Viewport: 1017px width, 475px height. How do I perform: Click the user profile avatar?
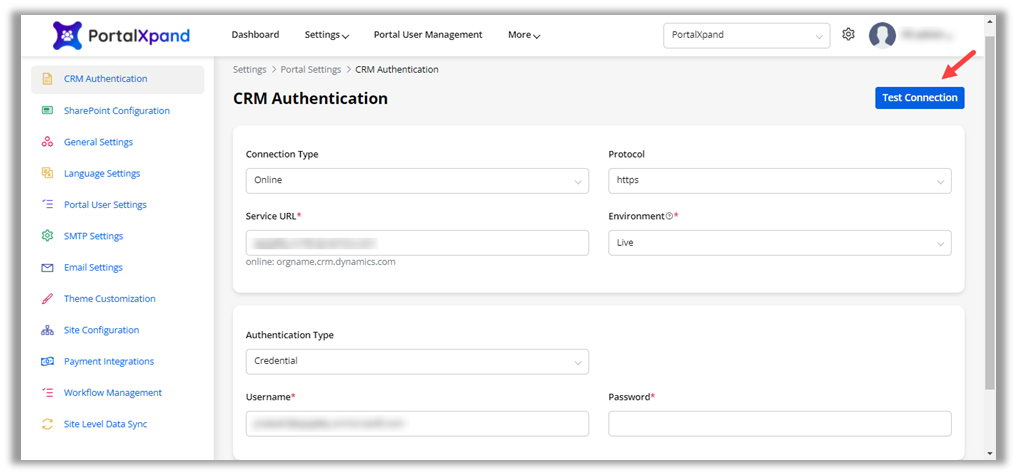[882, 35]
